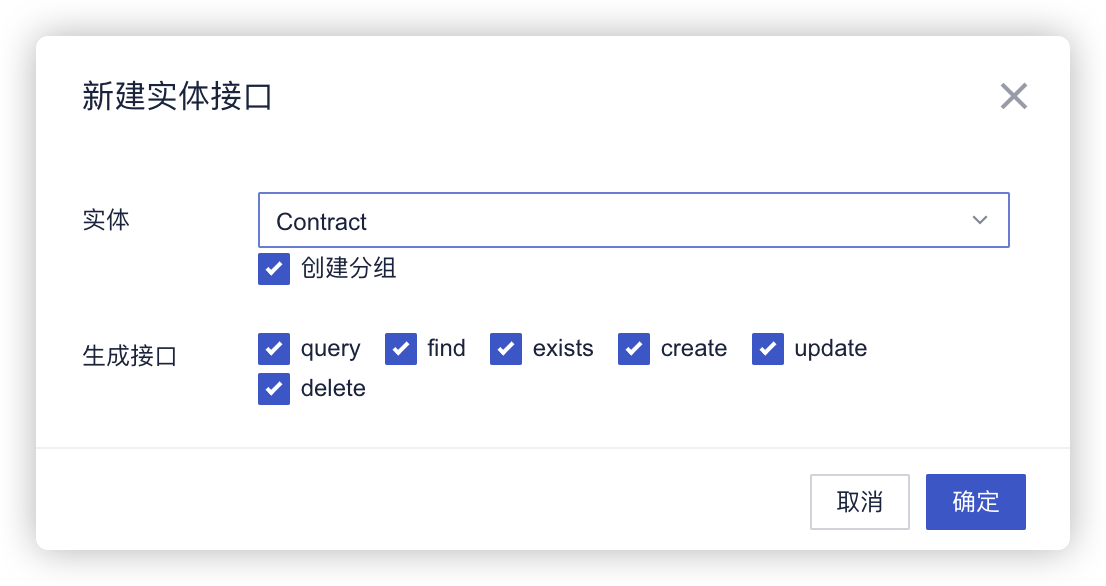Click the "update" label text
The height and width of the screenshot is (586, 1106).
[830, 349]
